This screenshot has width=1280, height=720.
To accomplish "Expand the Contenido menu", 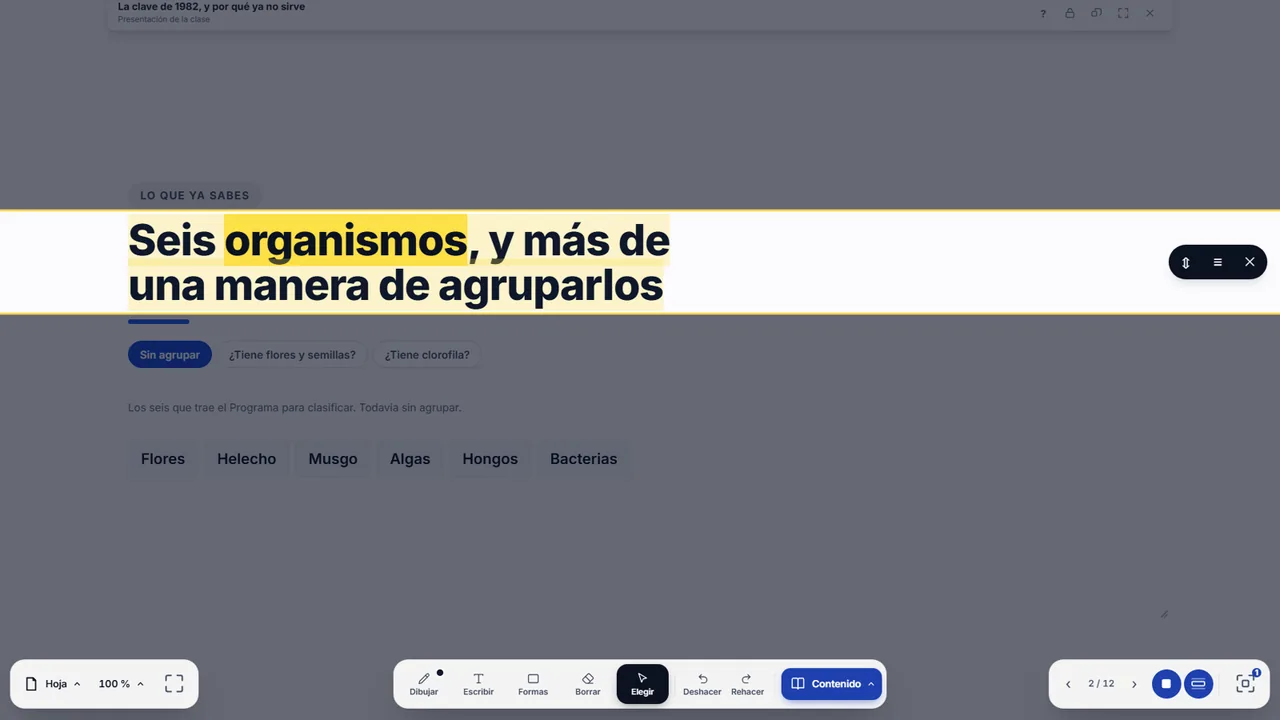I will (x=832, y=684).
